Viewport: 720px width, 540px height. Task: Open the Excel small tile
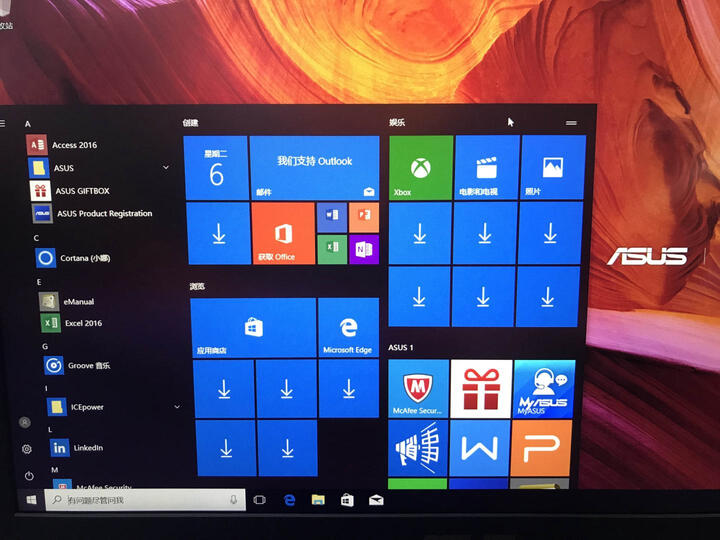point(332,248)
